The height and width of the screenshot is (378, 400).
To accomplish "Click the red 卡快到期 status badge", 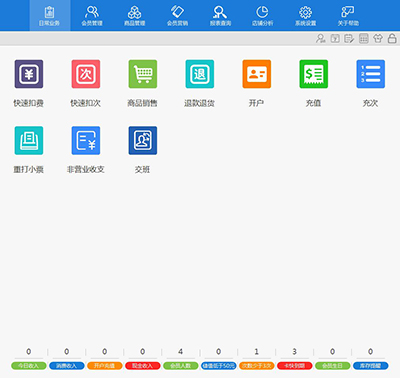I will (295, 366).
